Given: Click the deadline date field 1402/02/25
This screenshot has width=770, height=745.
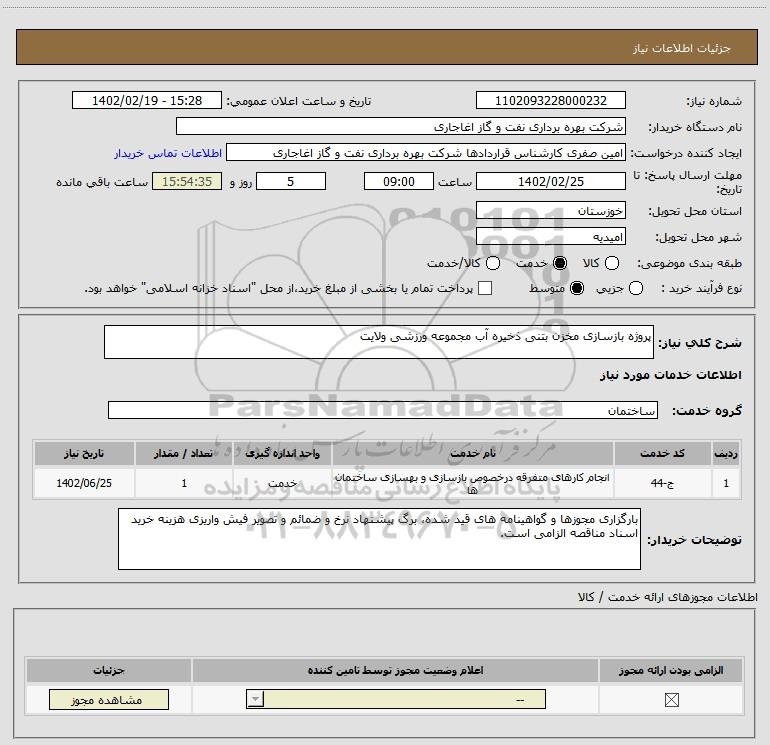Looking at the screenshot, I should pyautogui.click(x=550, y=181).
